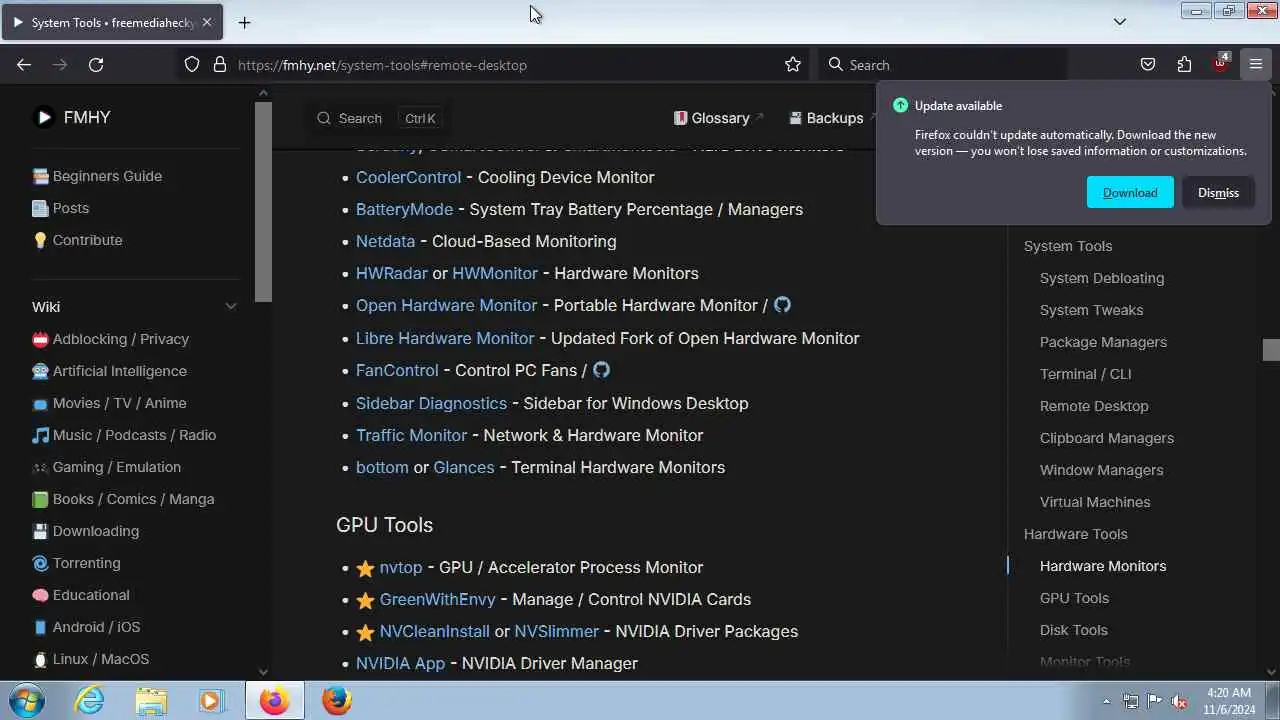Open the NVIDIA App link
The width and height of the screenshot is (1280, 720).
(400, 663)
